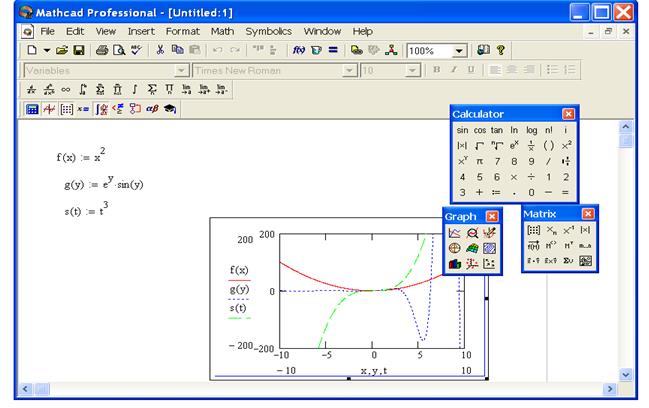Click the Insert Function f(x) icon
This screenshot has height=408, width=649.
[299, 50]
